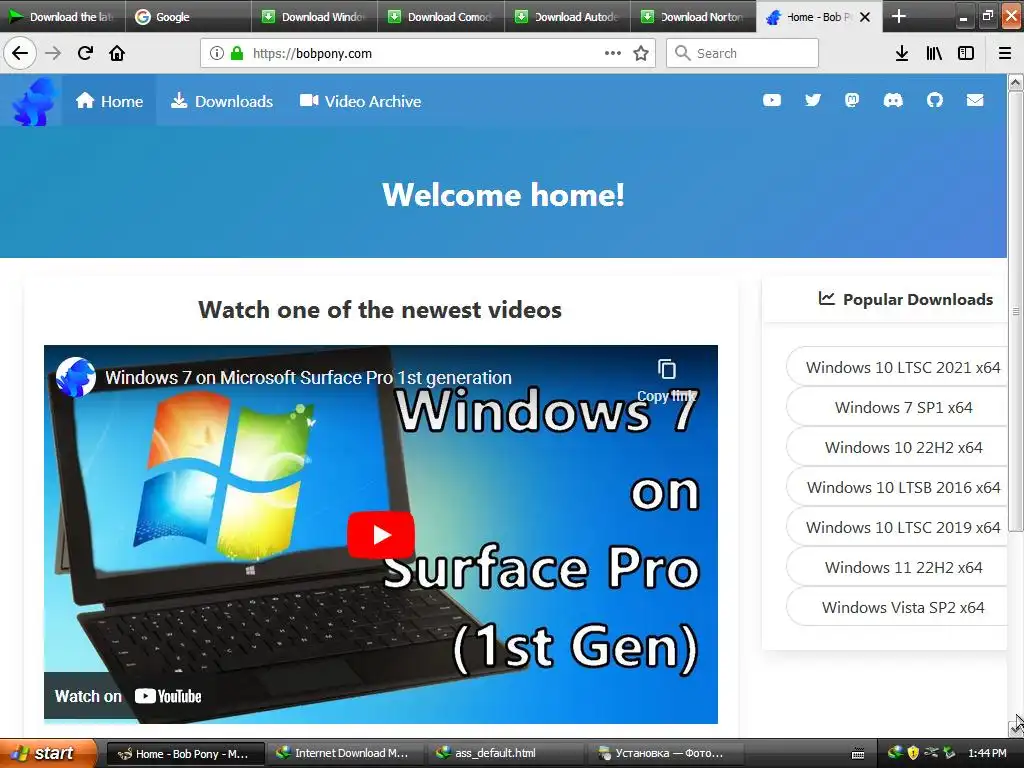Image resolution: width=1024 pixels, height=768 pixels.
Task: Click the email envelope icon
Action: 975,100
